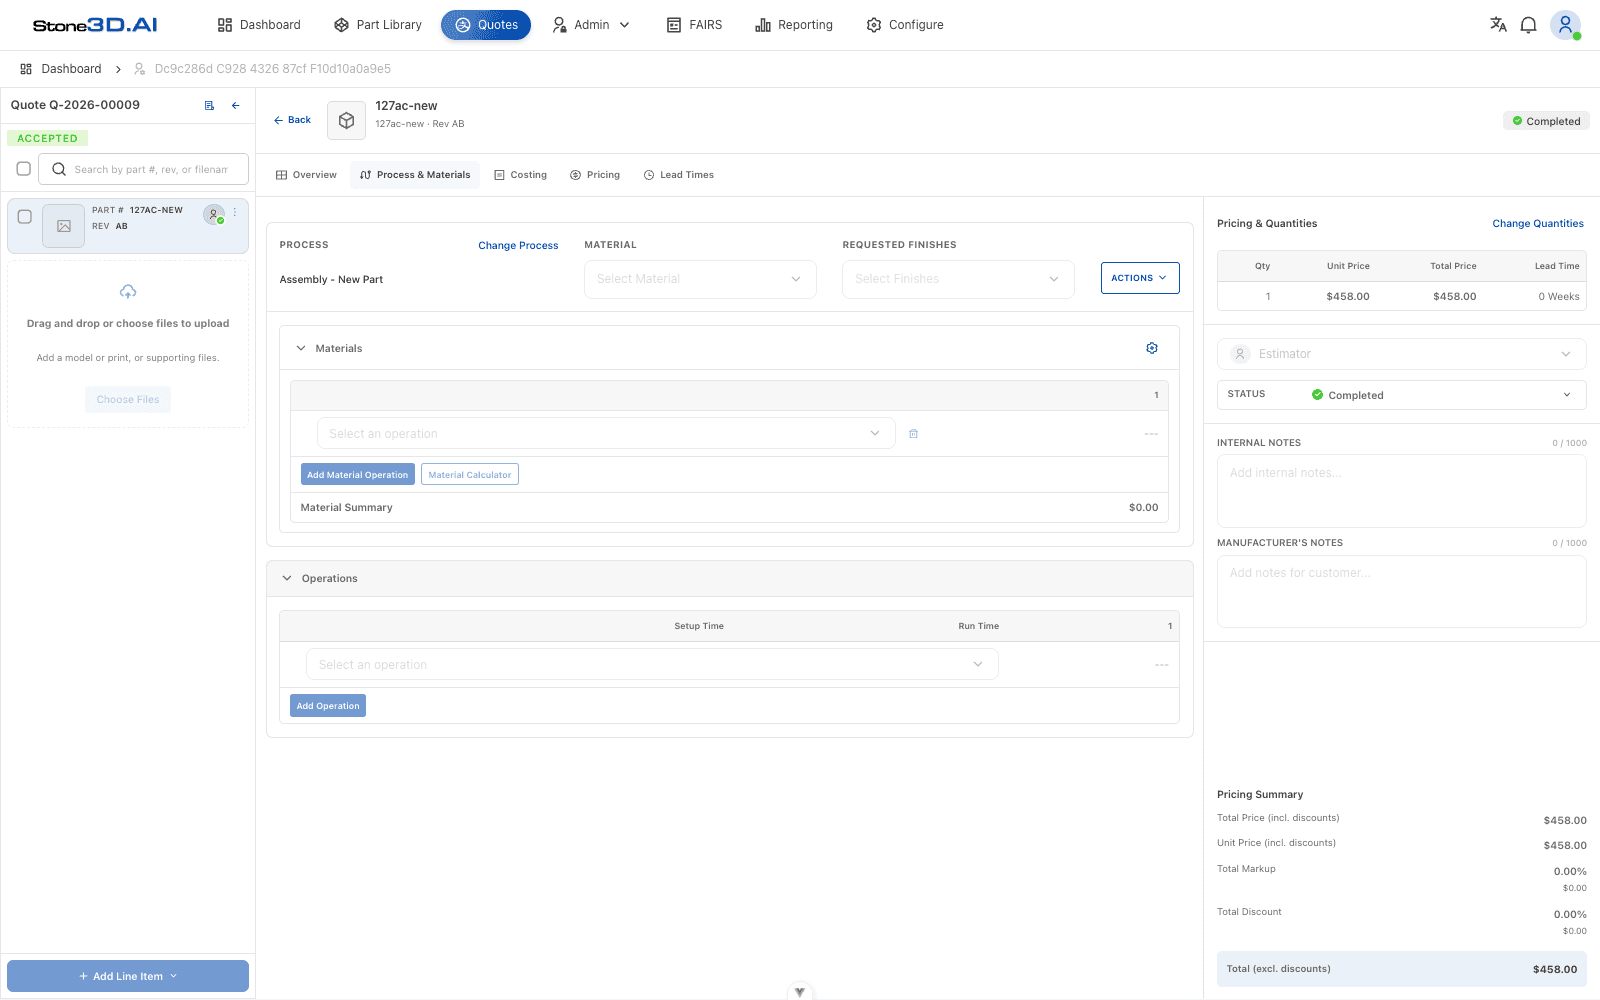Viewport: 1600px width, 1000px height.
Task: Open the language translate icon
Action: 1498,25
